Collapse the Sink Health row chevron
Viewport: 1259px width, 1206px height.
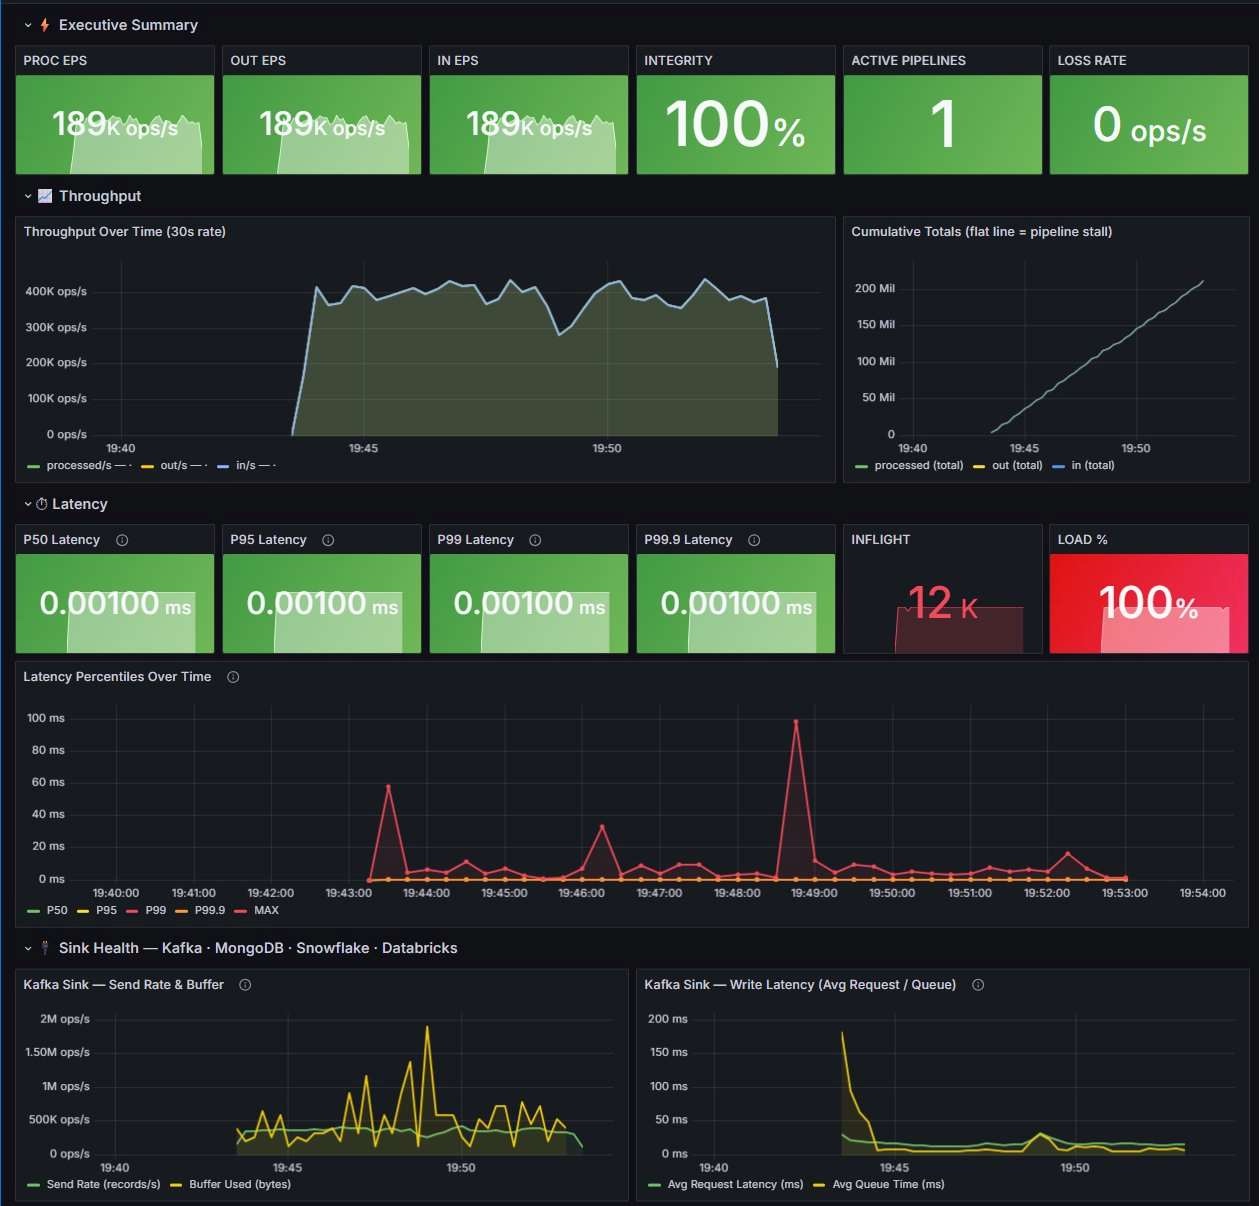(x=28, y=948)
